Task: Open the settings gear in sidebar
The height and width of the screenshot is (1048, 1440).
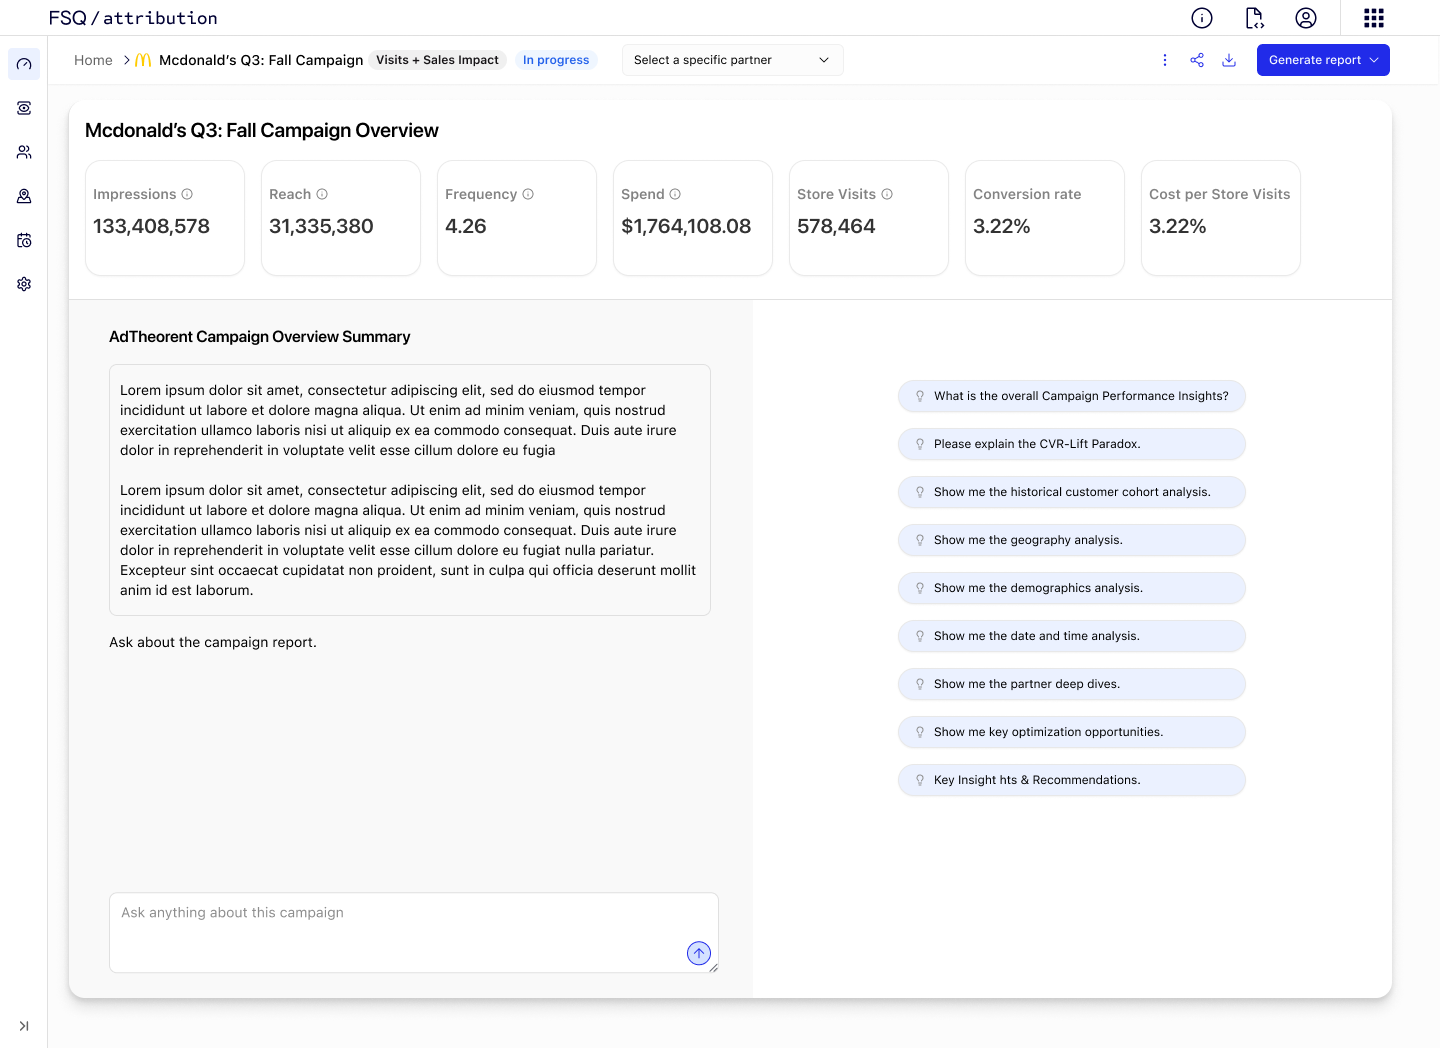Action: pos(24,284)
